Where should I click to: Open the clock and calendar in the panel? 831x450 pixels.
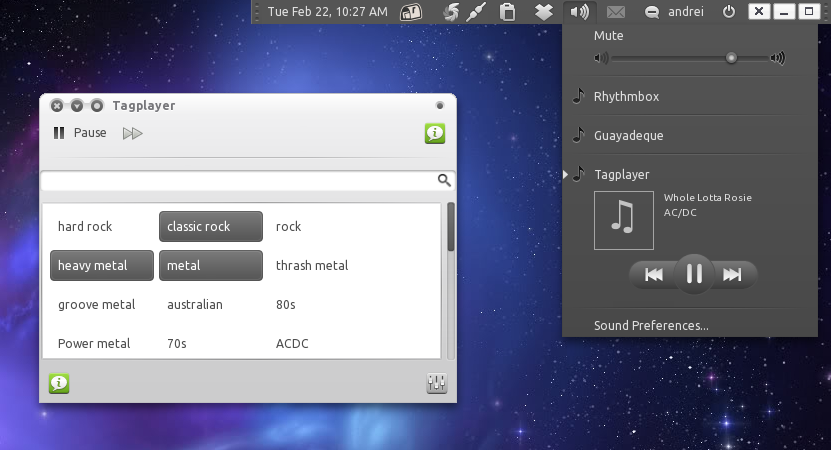328,12
